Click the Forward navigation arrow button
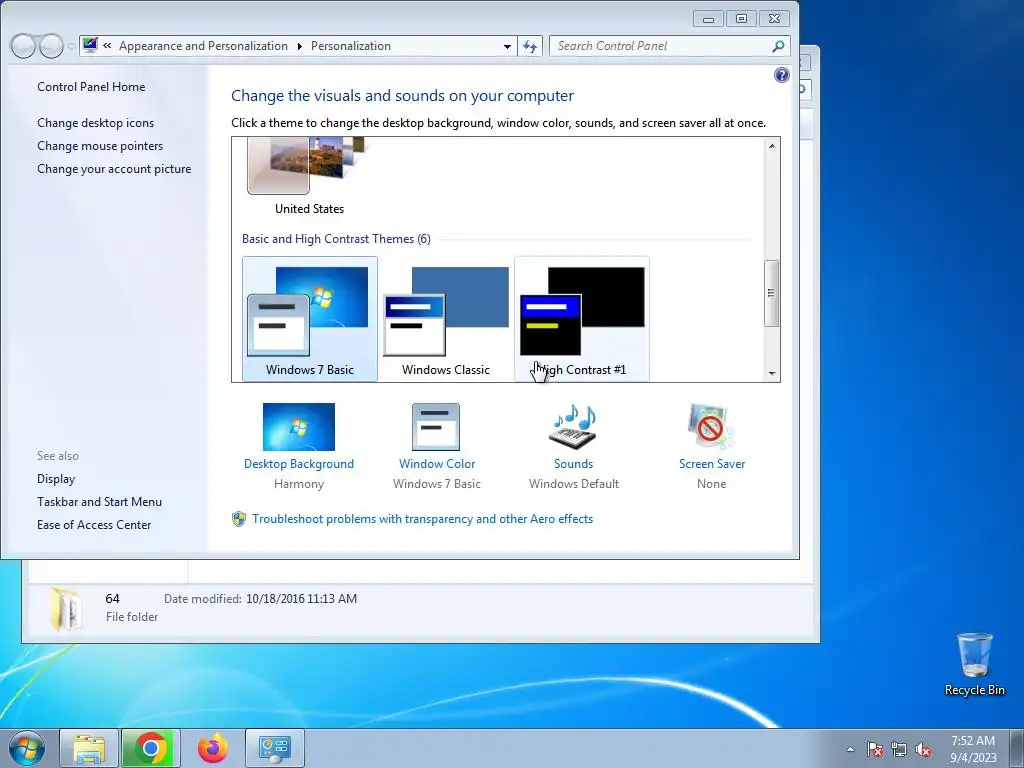The height and width of the screenshot is (768, 1024). pos(52,46)
